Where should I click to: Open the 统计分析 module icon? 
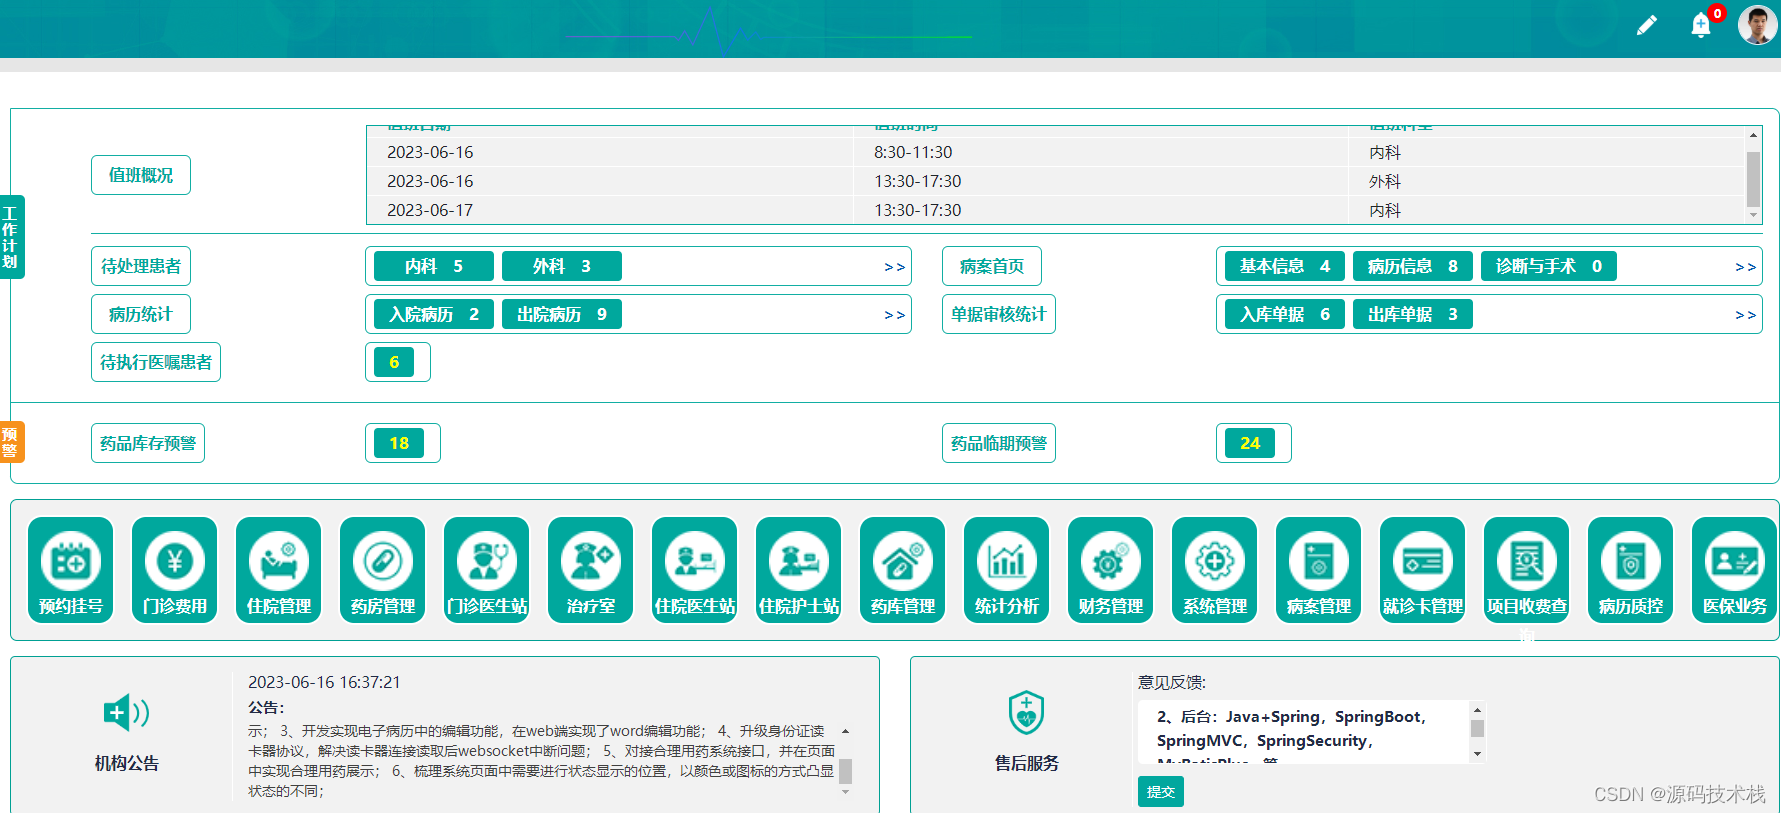tap(1006, 570)
